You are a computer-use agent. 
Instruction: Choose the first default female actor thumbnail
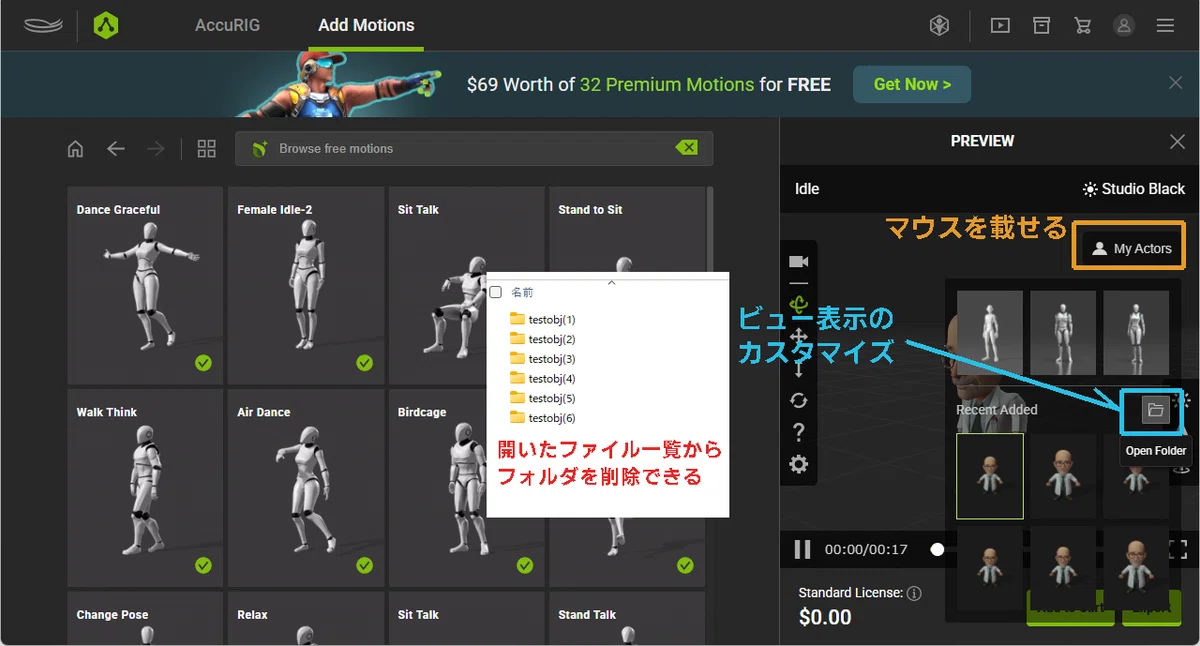pyautogui.click(x=990, y=332)
